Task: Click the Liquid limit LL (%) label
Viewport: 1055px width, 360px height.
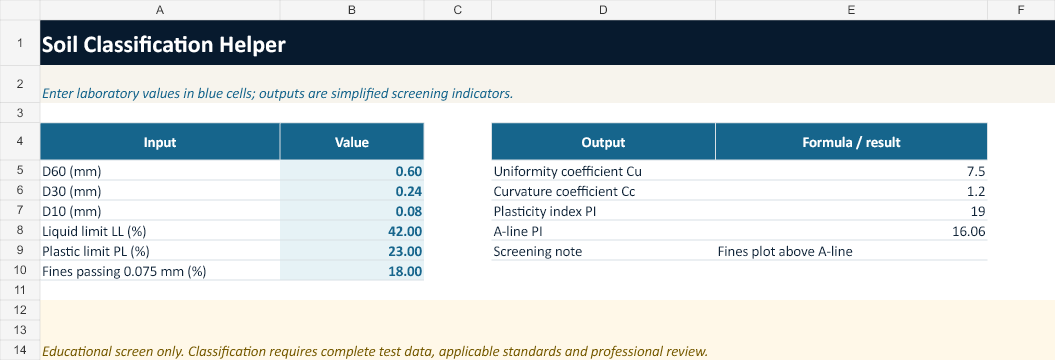Action: tap(94, 231)
